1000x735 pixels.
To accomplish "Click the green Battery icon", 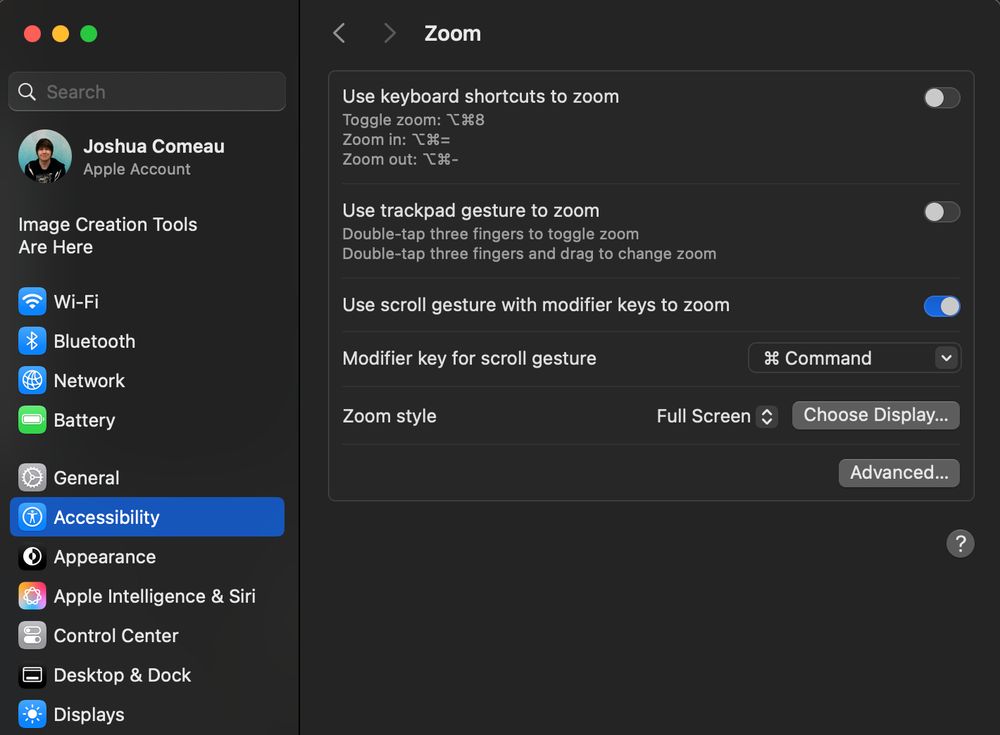I will (32, 420).
